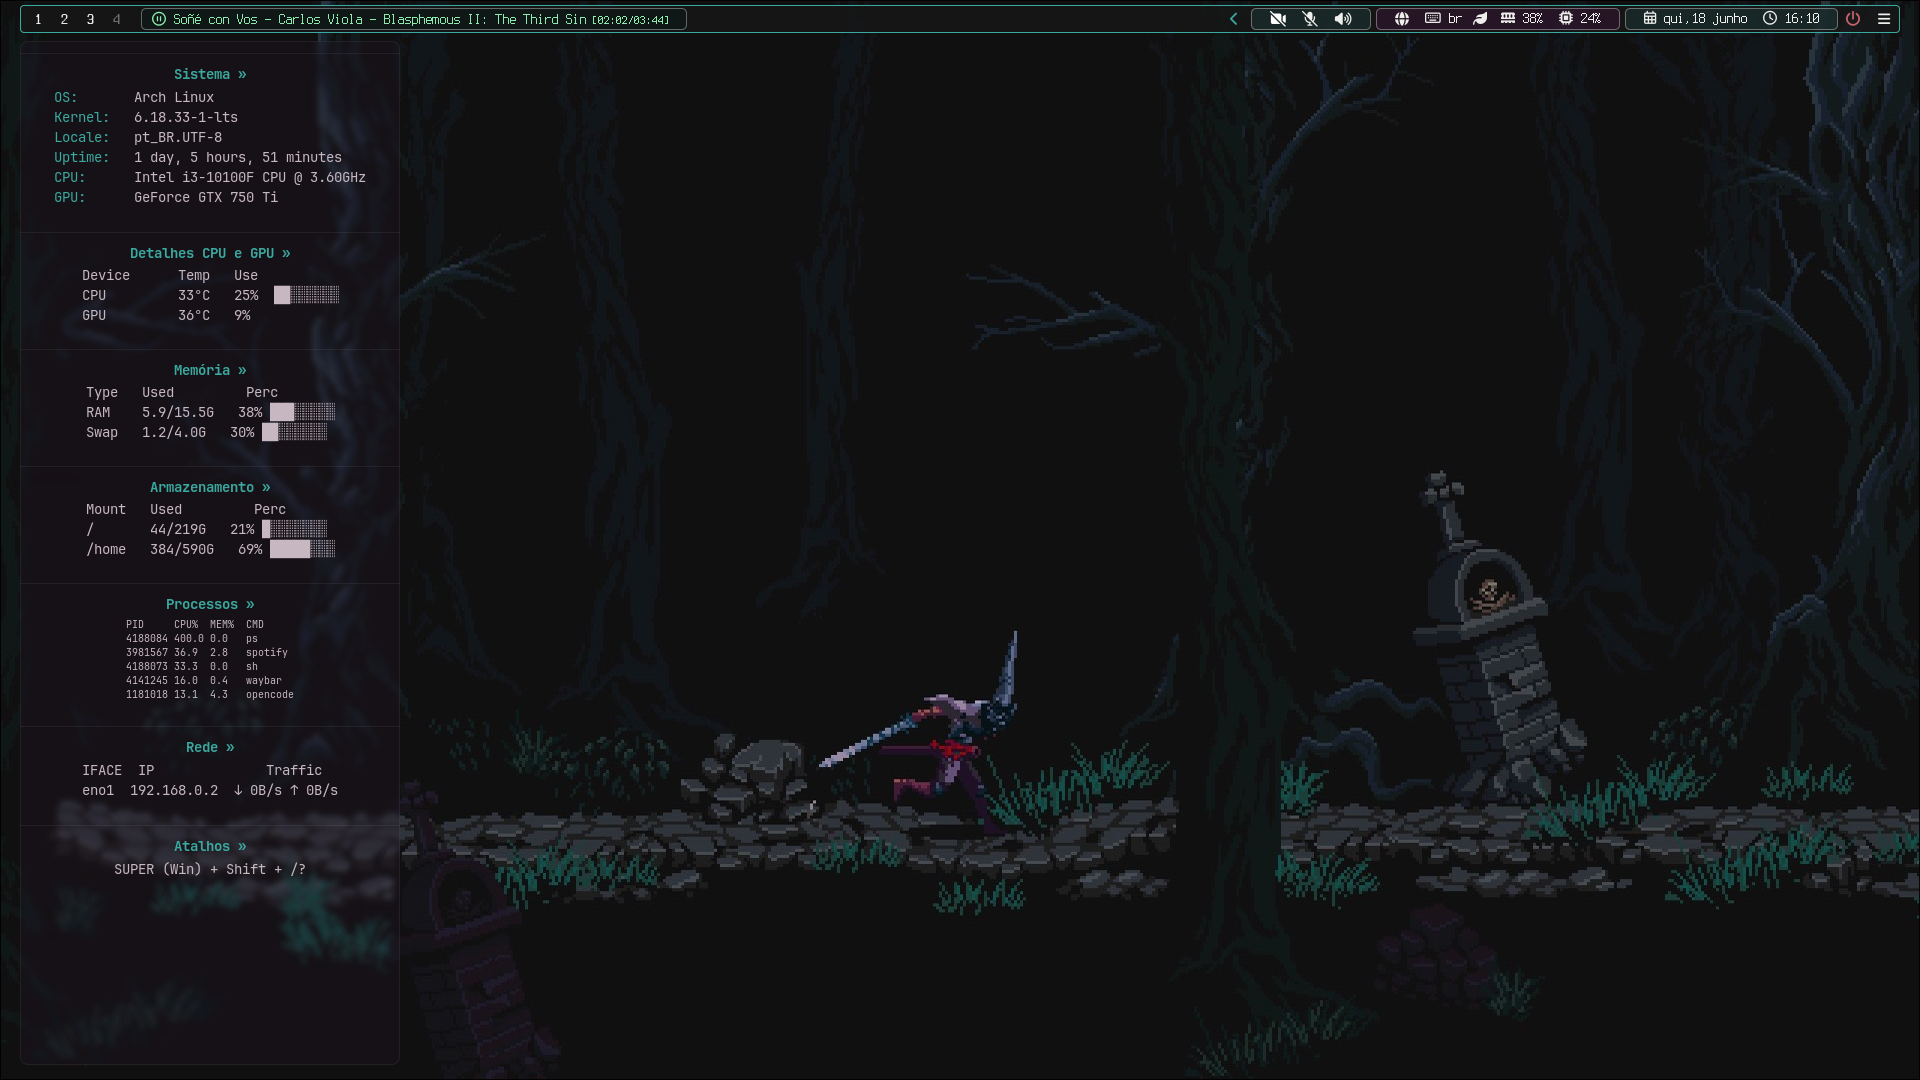Click the CPU usage bar next to 25%
Screen dimensions: 1920x1080
click(x=307, y=295)
